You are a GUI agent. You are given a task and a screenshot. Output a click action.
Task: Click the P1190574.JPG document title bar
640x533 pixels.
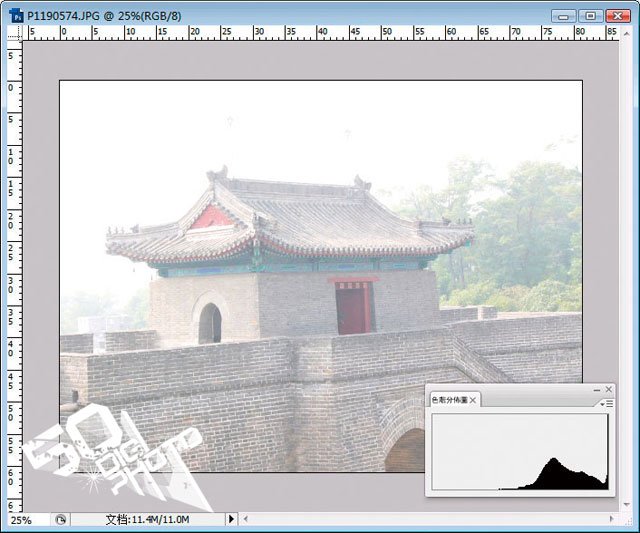286,16
